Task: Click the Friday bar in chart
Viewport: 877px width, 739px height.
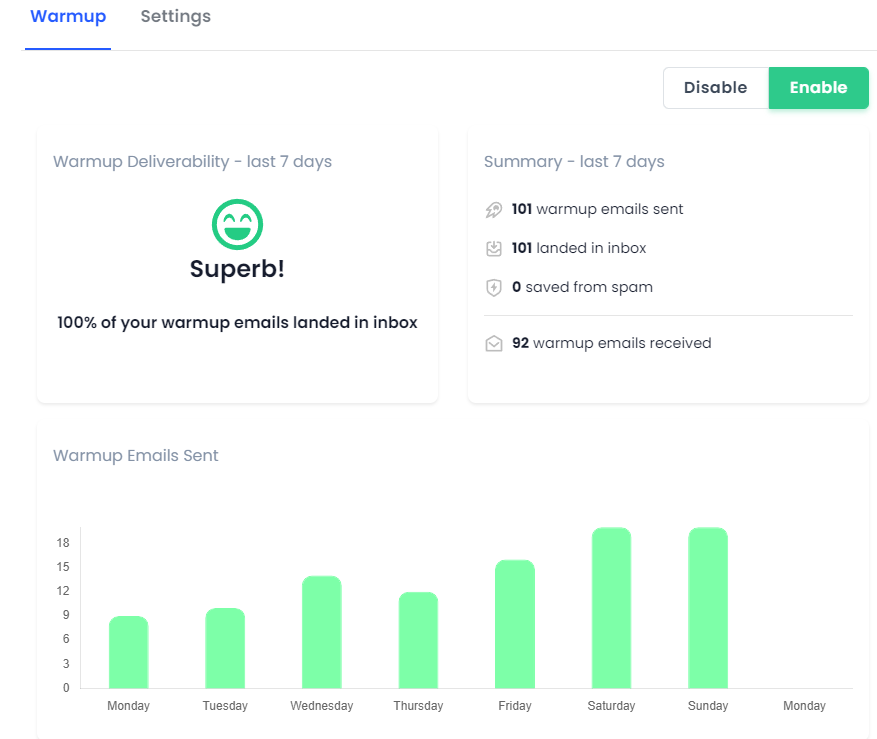Action: [515, 624]
